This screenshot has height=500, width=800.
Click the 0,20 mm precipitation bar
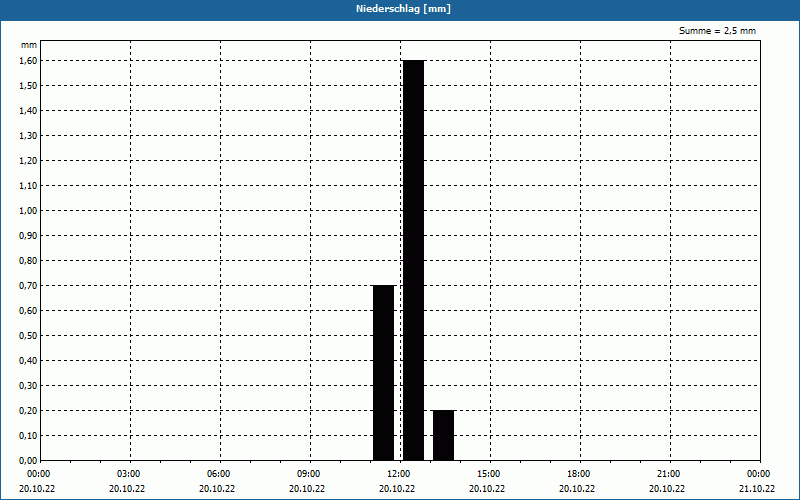click(443, 435)
